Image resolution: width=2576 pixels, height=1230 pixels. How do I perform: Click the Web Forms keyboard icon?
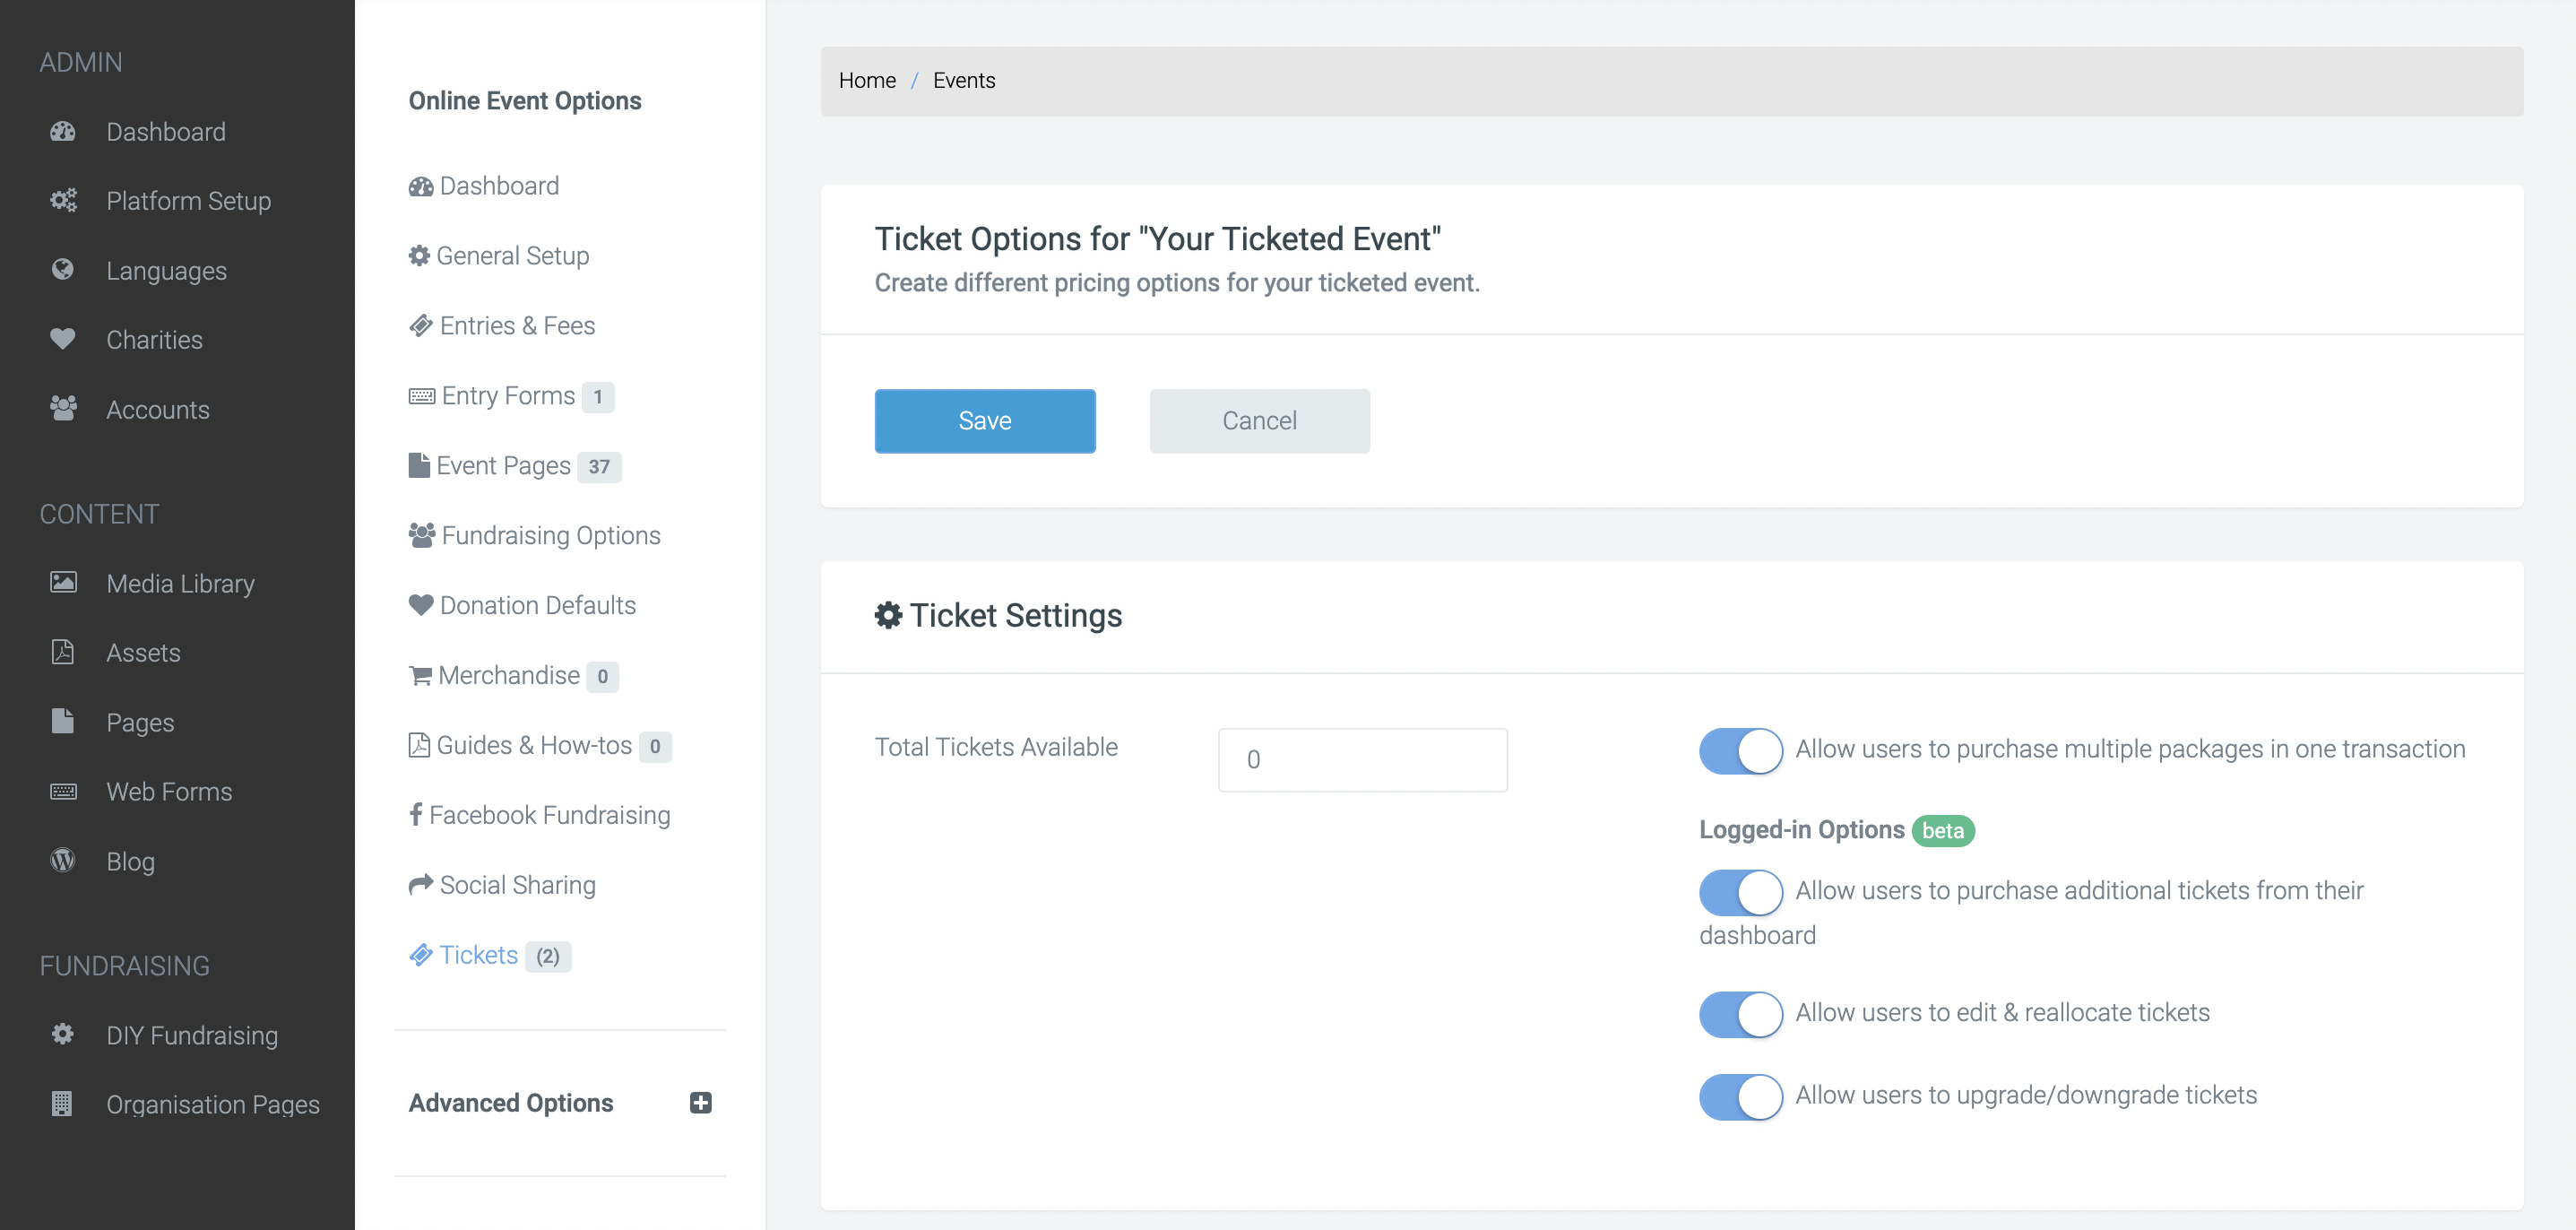point(63,791)
